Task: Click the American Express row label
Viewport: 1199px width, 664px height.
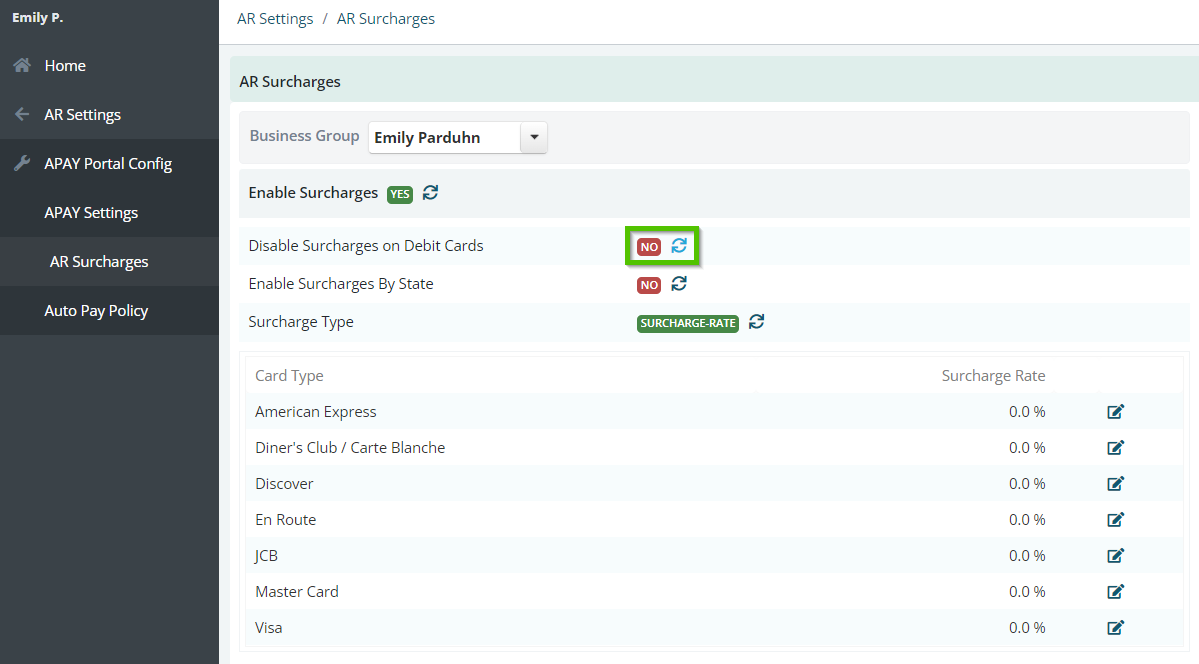Action: [x=316, y=412]
